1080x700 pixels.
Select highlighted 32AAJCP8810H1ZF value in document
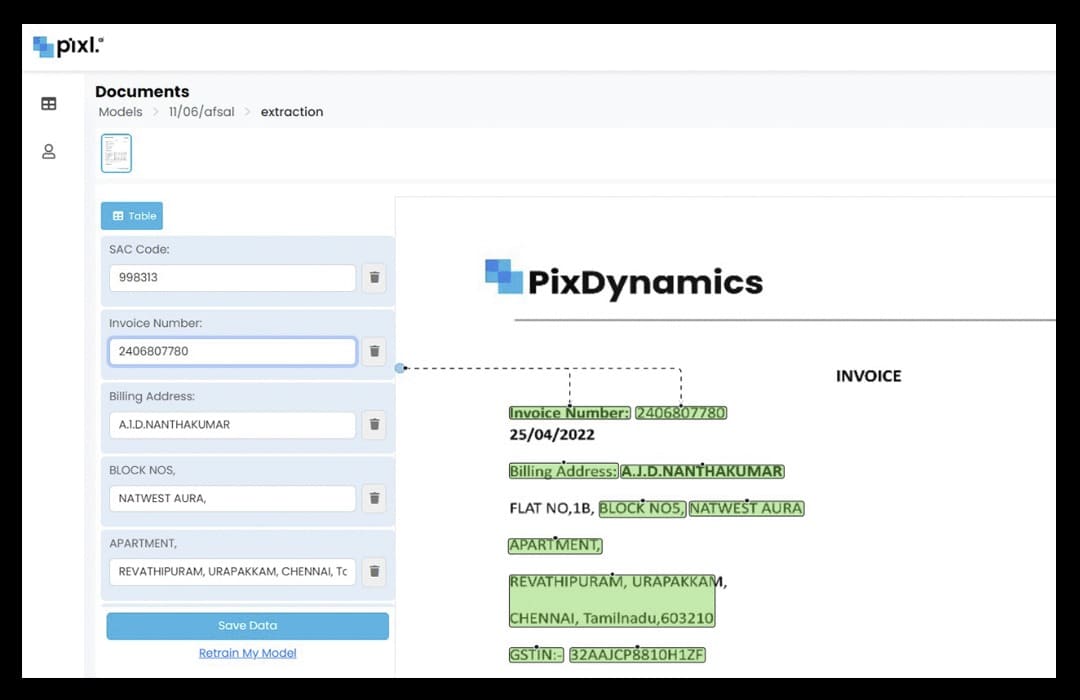(637, 655)
